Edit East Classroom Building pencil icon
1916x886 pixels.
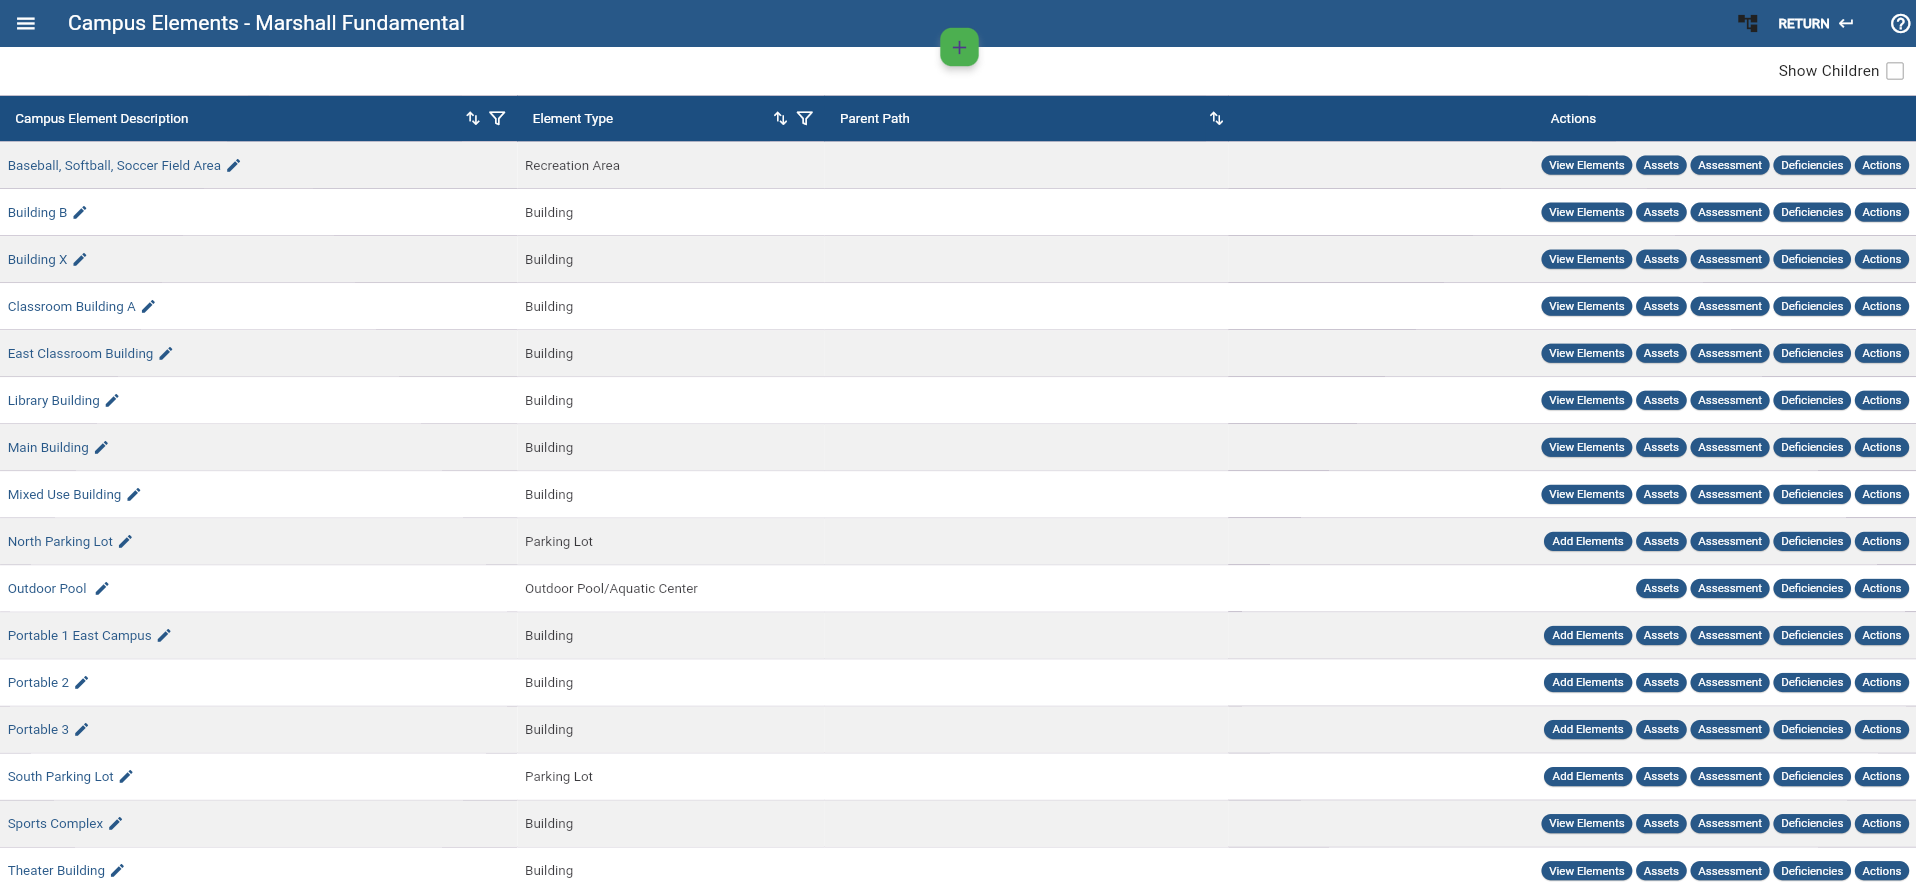(x=166, y=353)
